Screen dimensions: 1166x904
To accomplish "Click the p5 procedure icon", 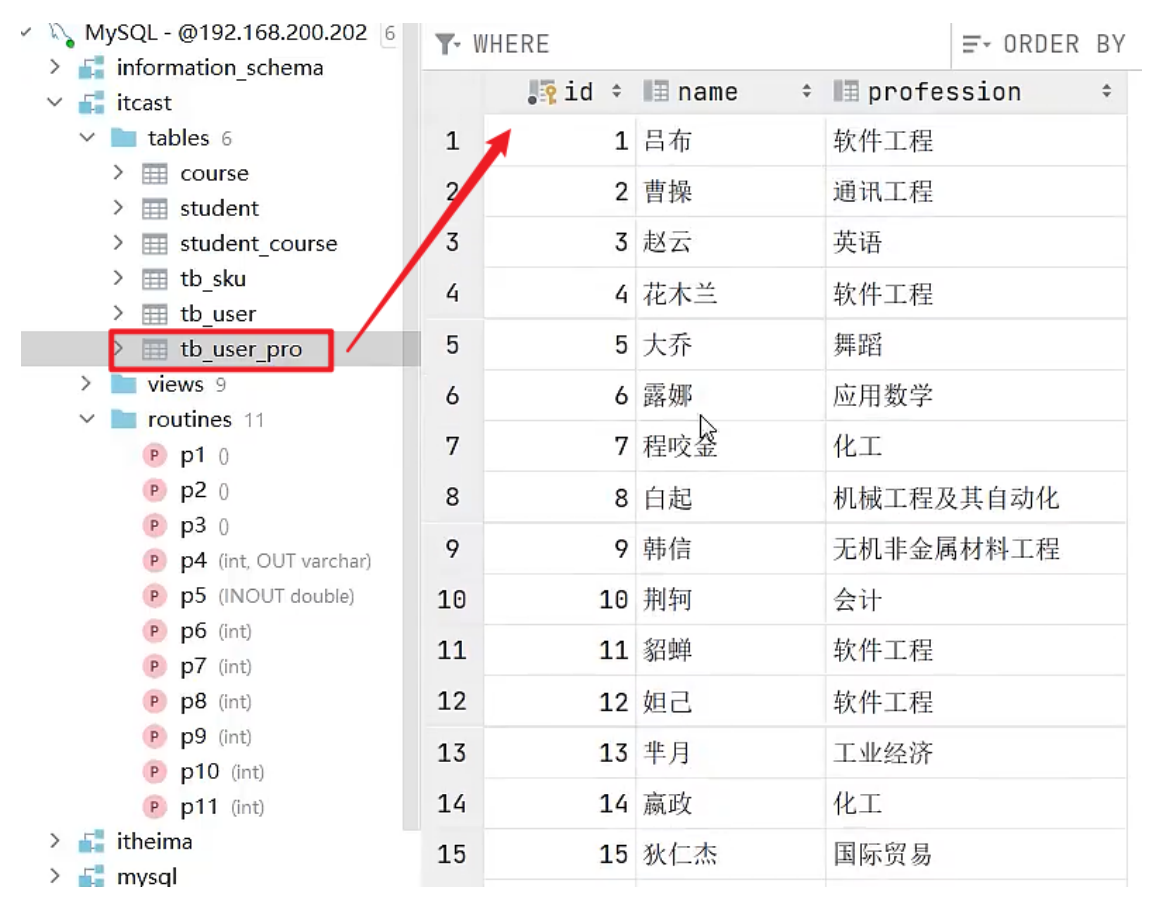I will pos(154,595).
